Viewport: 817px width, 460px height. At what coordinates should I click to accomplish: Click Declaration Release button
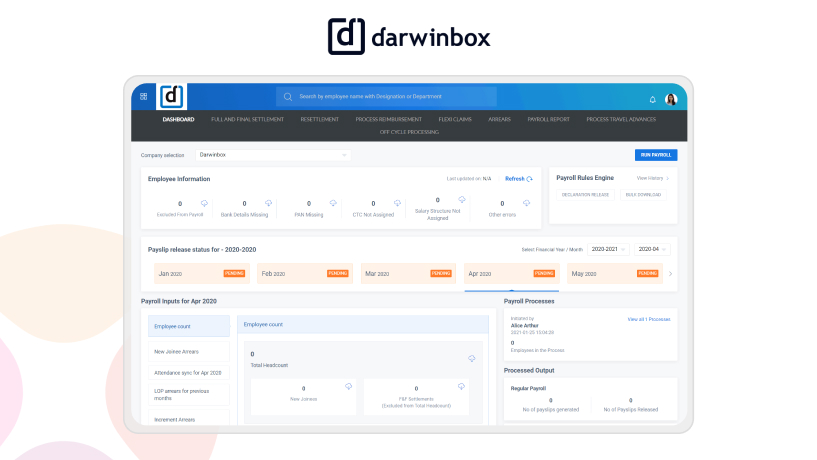pyautogui.click(x=585, y=195)
